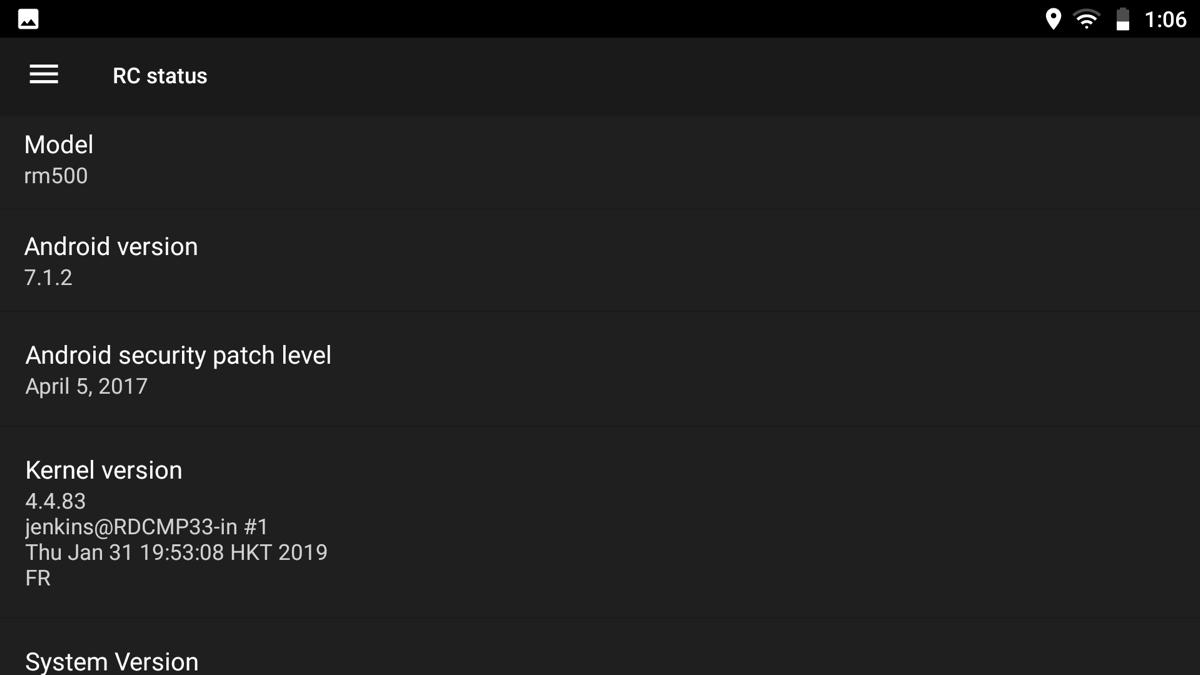
Task: Select the Android version entry label
Action: 111,247
